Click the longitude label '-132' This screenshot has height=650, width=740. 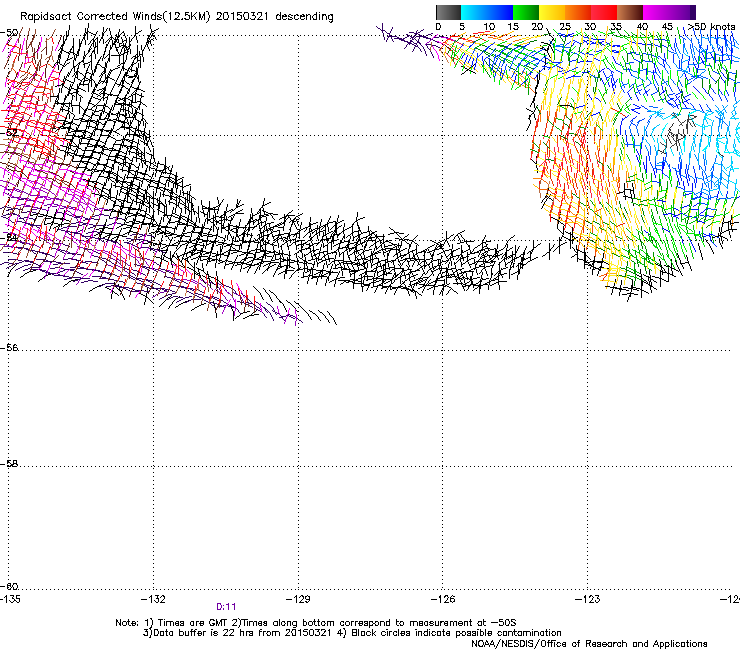[153, 599]
